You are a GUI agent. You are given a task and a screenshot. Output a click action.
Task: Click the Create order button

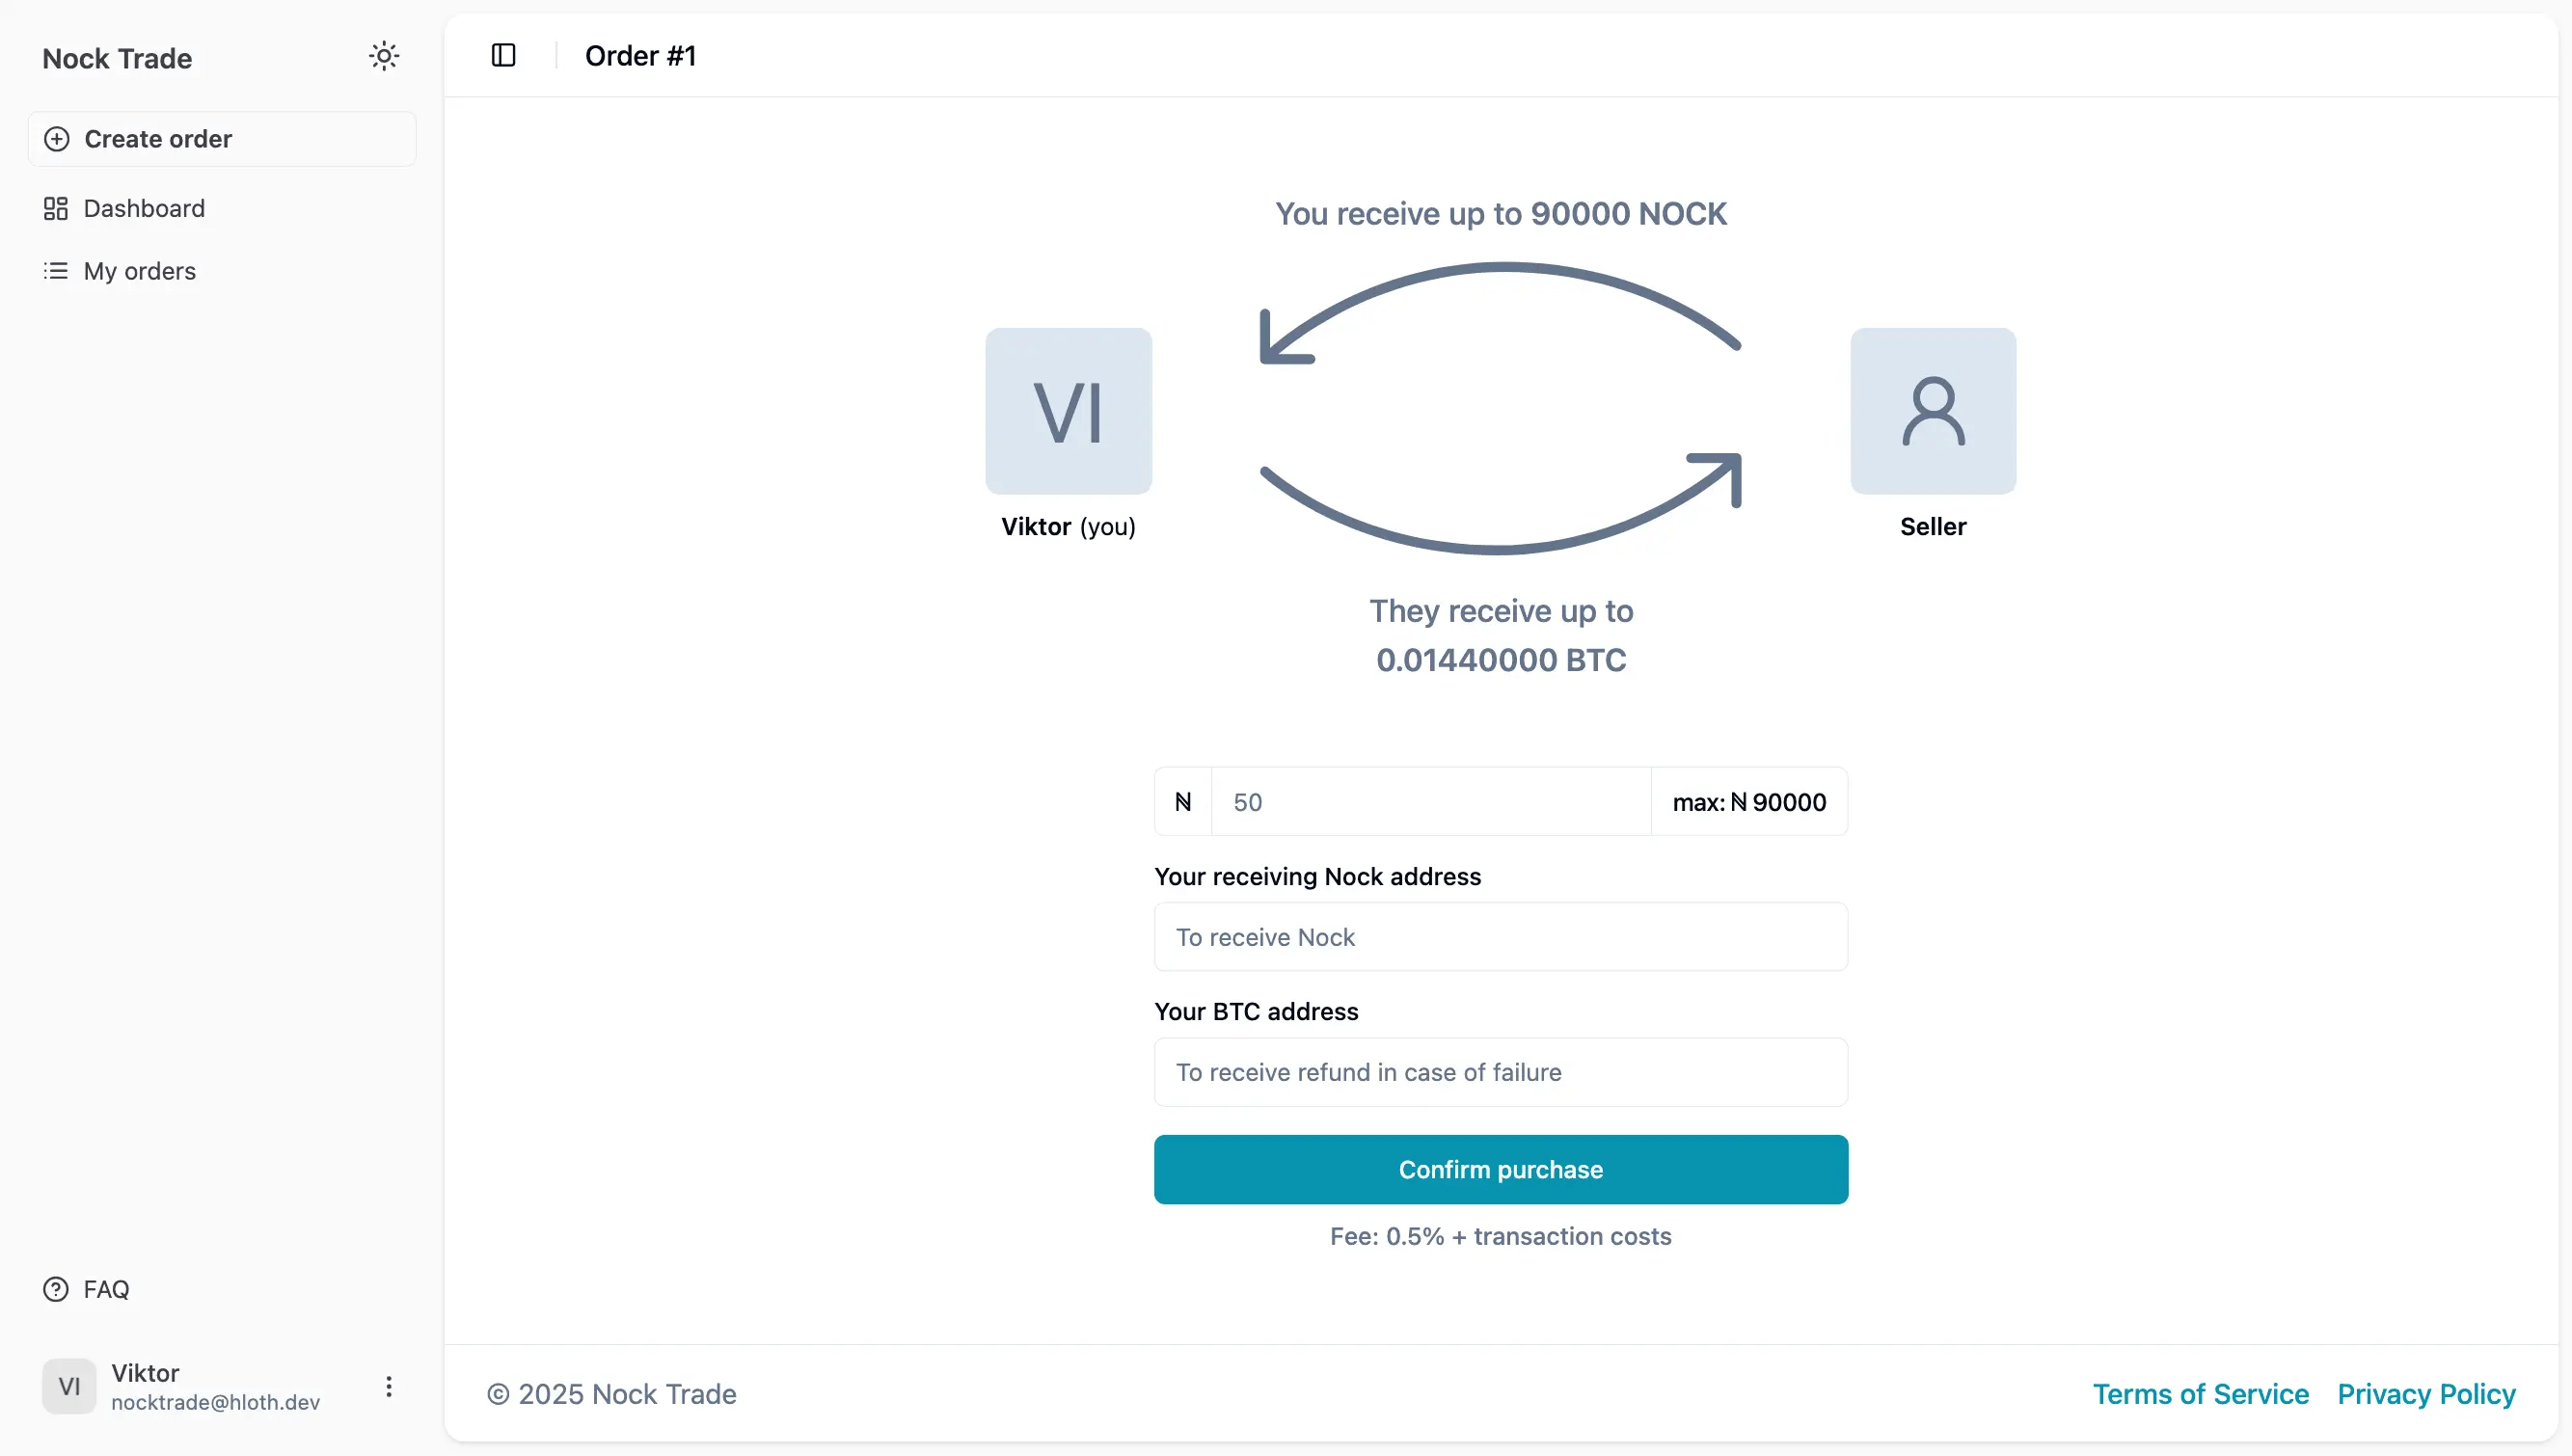221,139
